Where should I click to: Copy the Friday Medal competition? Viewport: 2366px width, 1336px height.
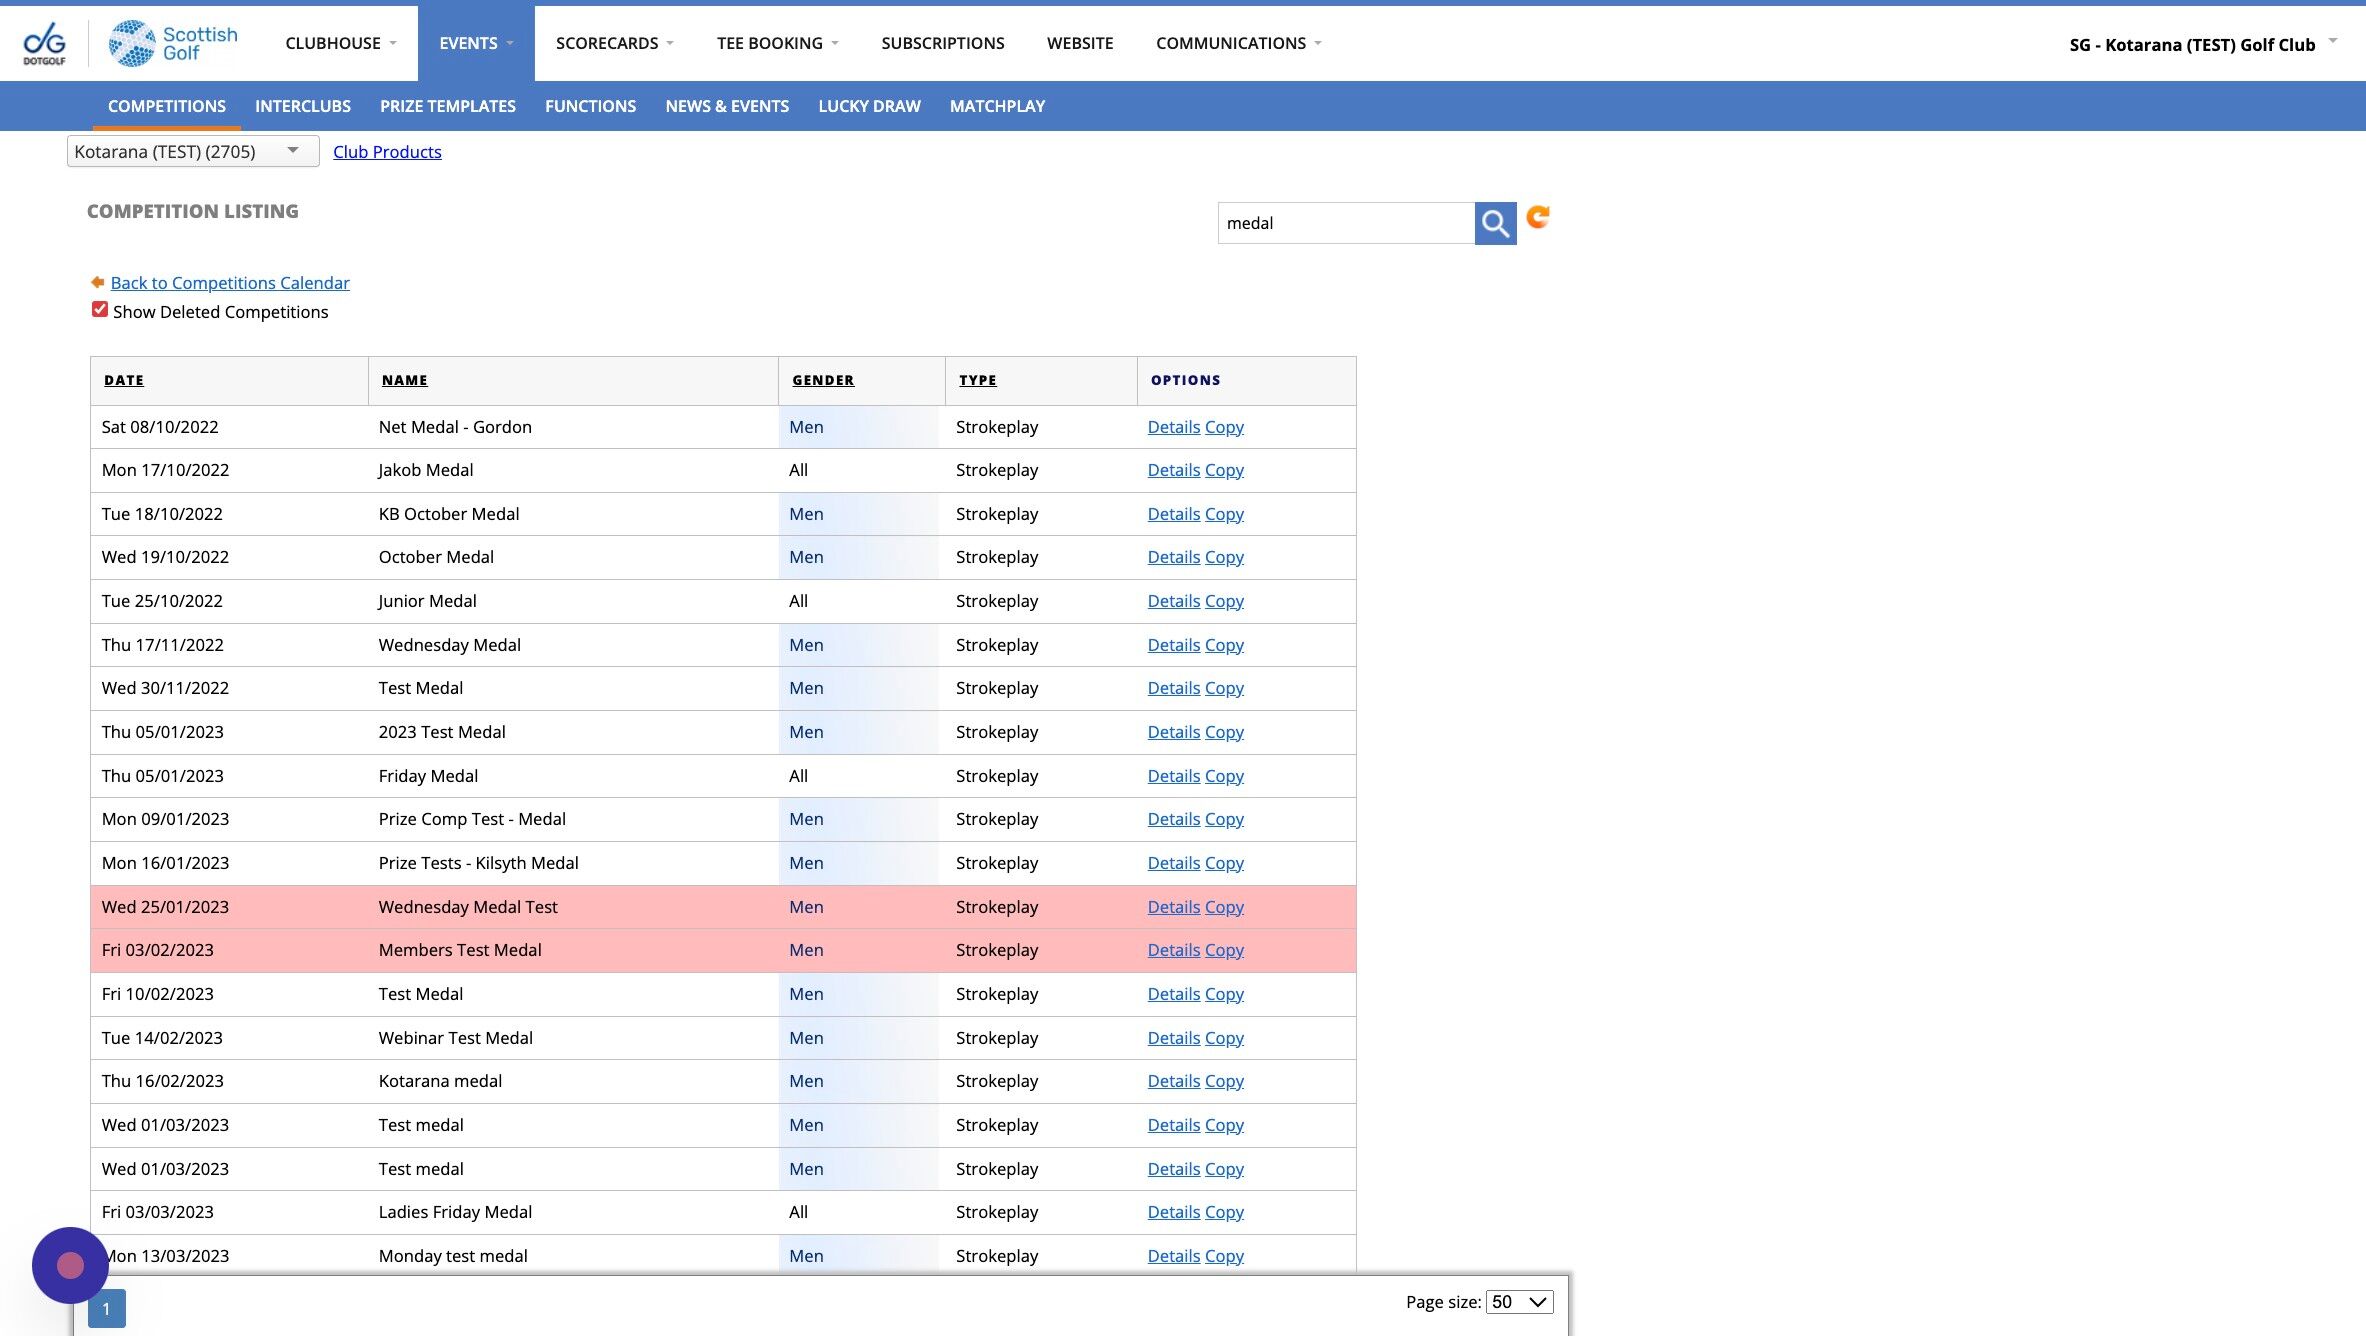pyautogui.click(x=1224, y=776)
